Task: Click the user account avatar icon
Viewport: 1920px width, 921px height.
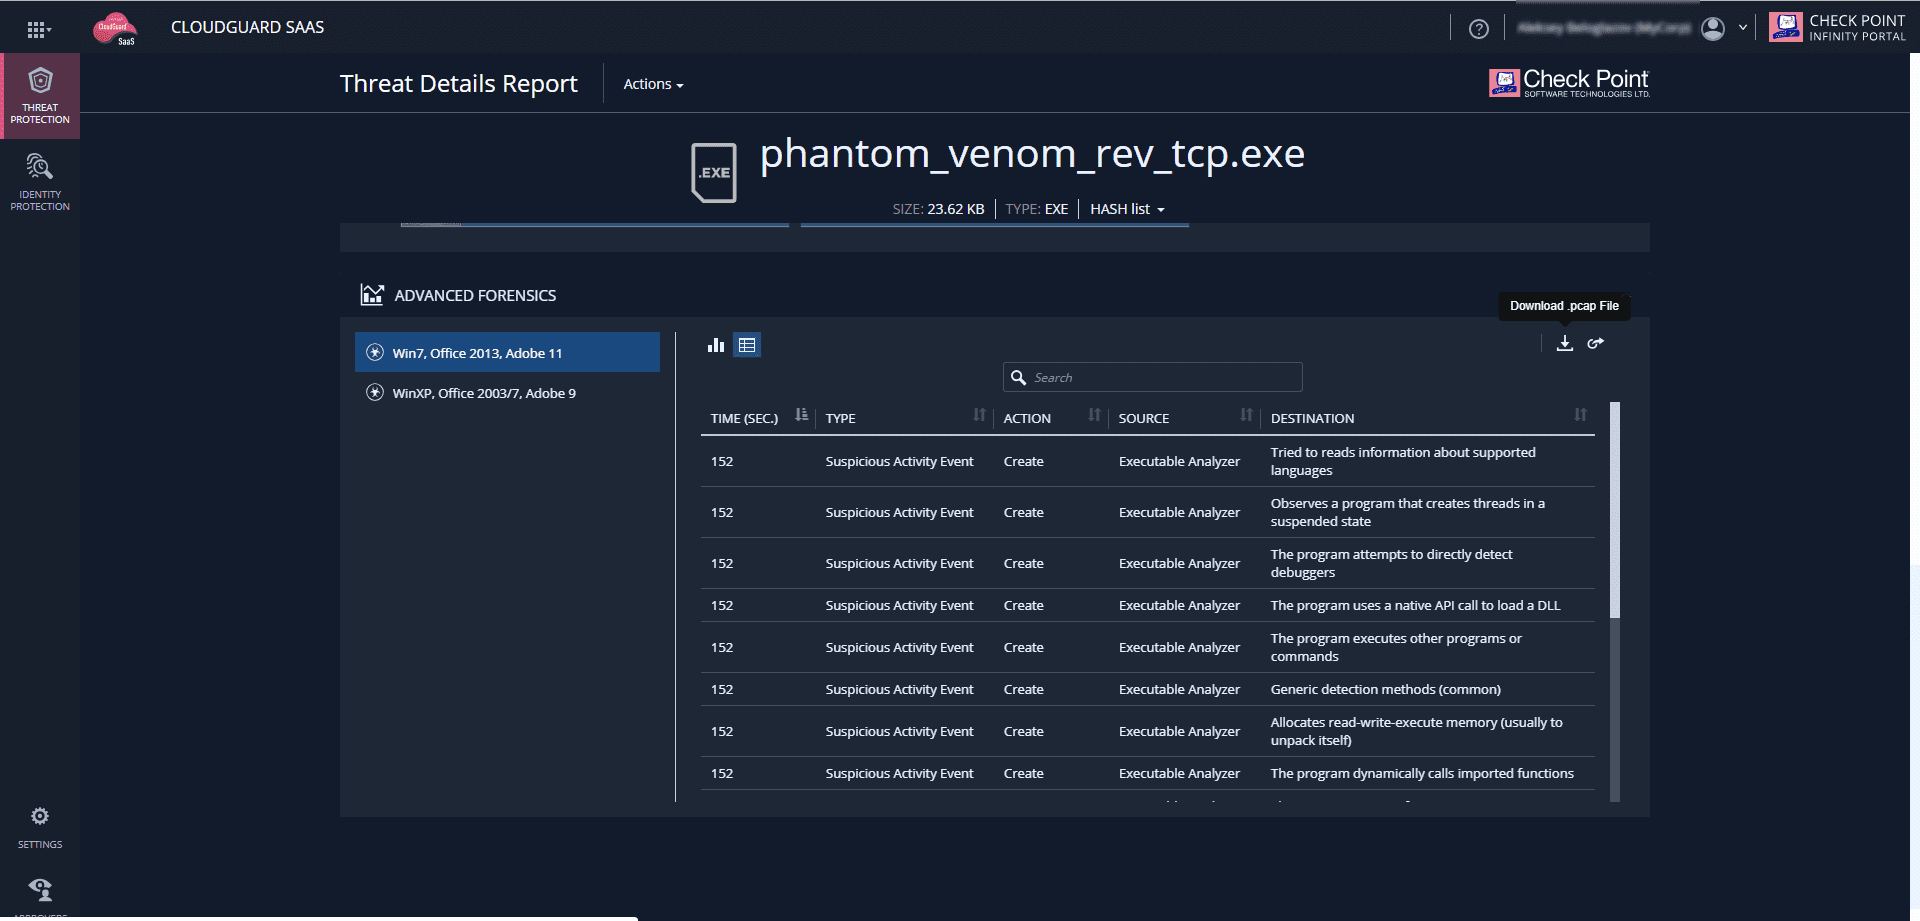Action: [x=1713, y=29]
